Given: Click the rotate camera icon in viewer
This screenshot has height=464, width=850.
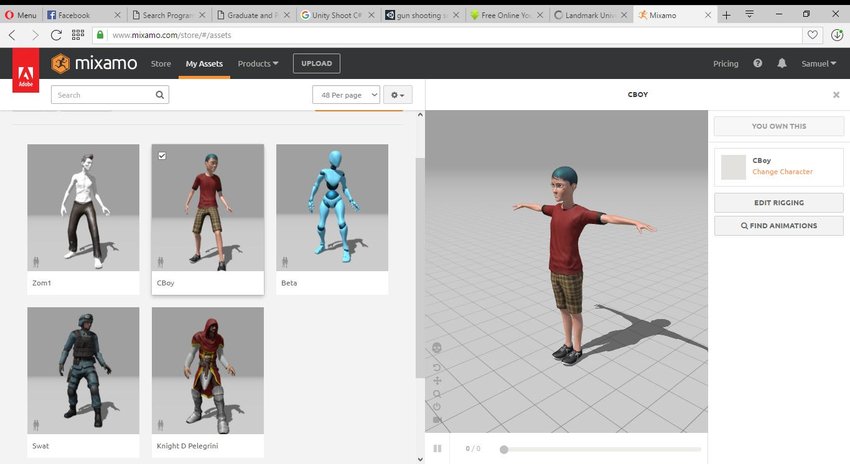Looking at the screenshot, I should [437, 367].
